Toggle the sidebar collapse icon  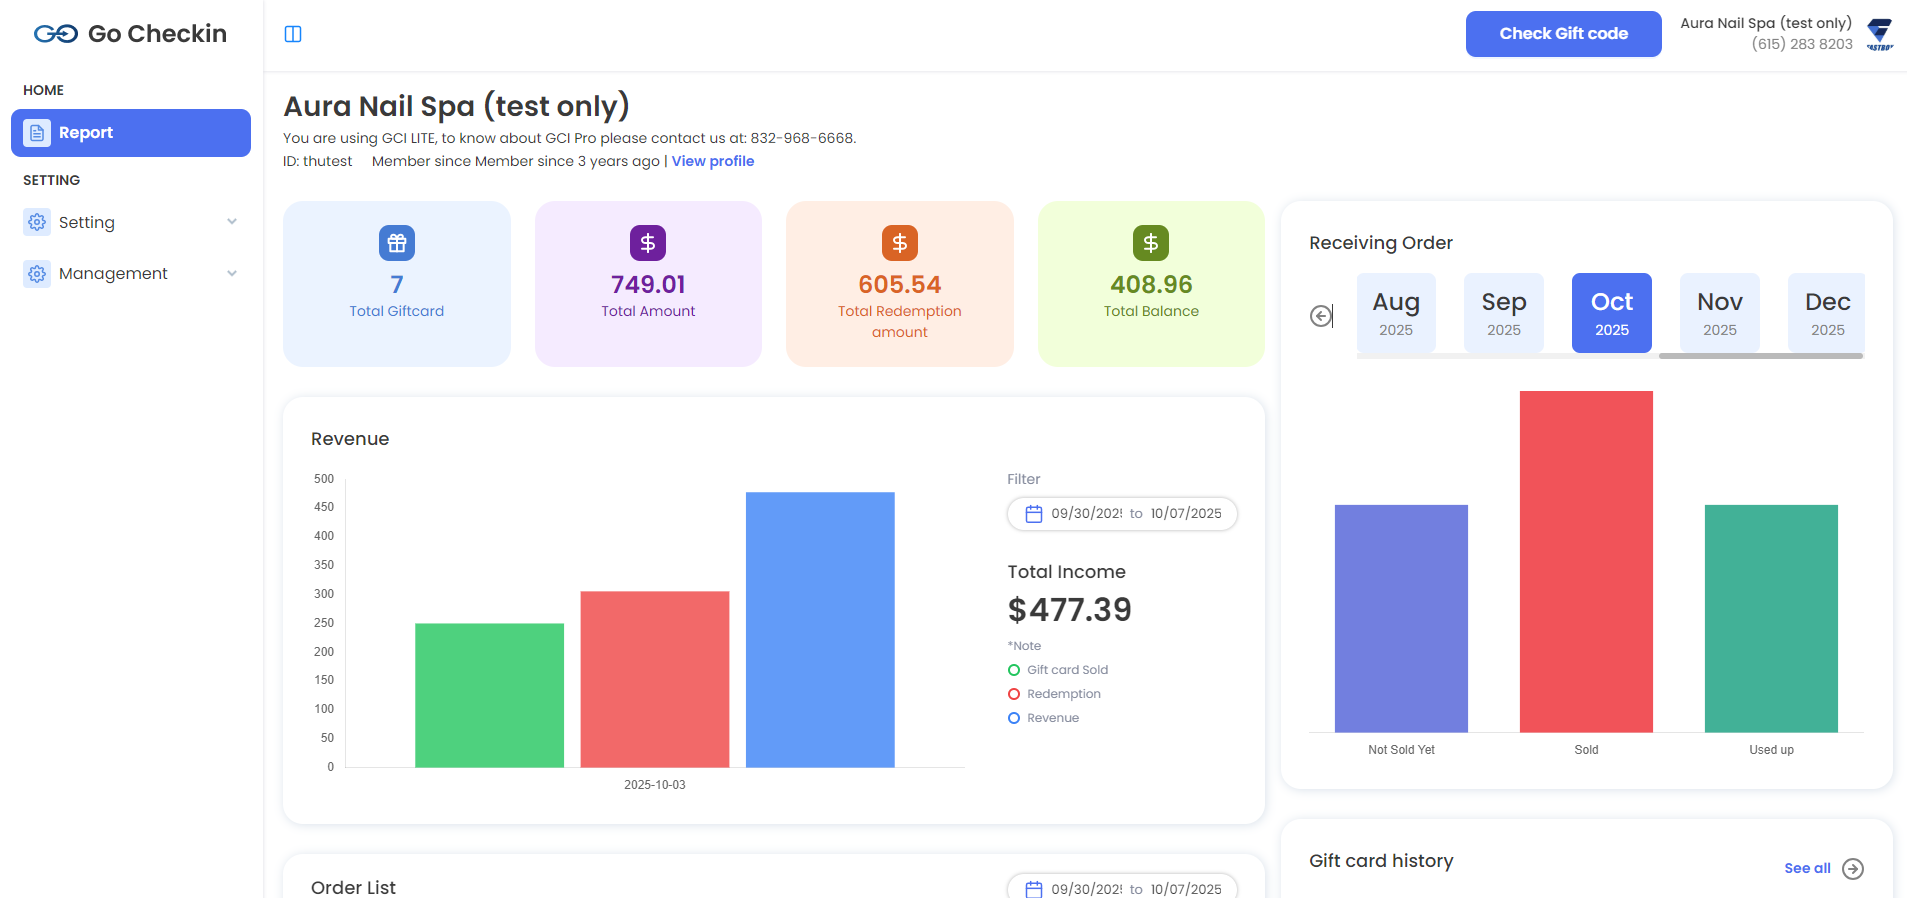pyautogui.click(x=293, y=34)
